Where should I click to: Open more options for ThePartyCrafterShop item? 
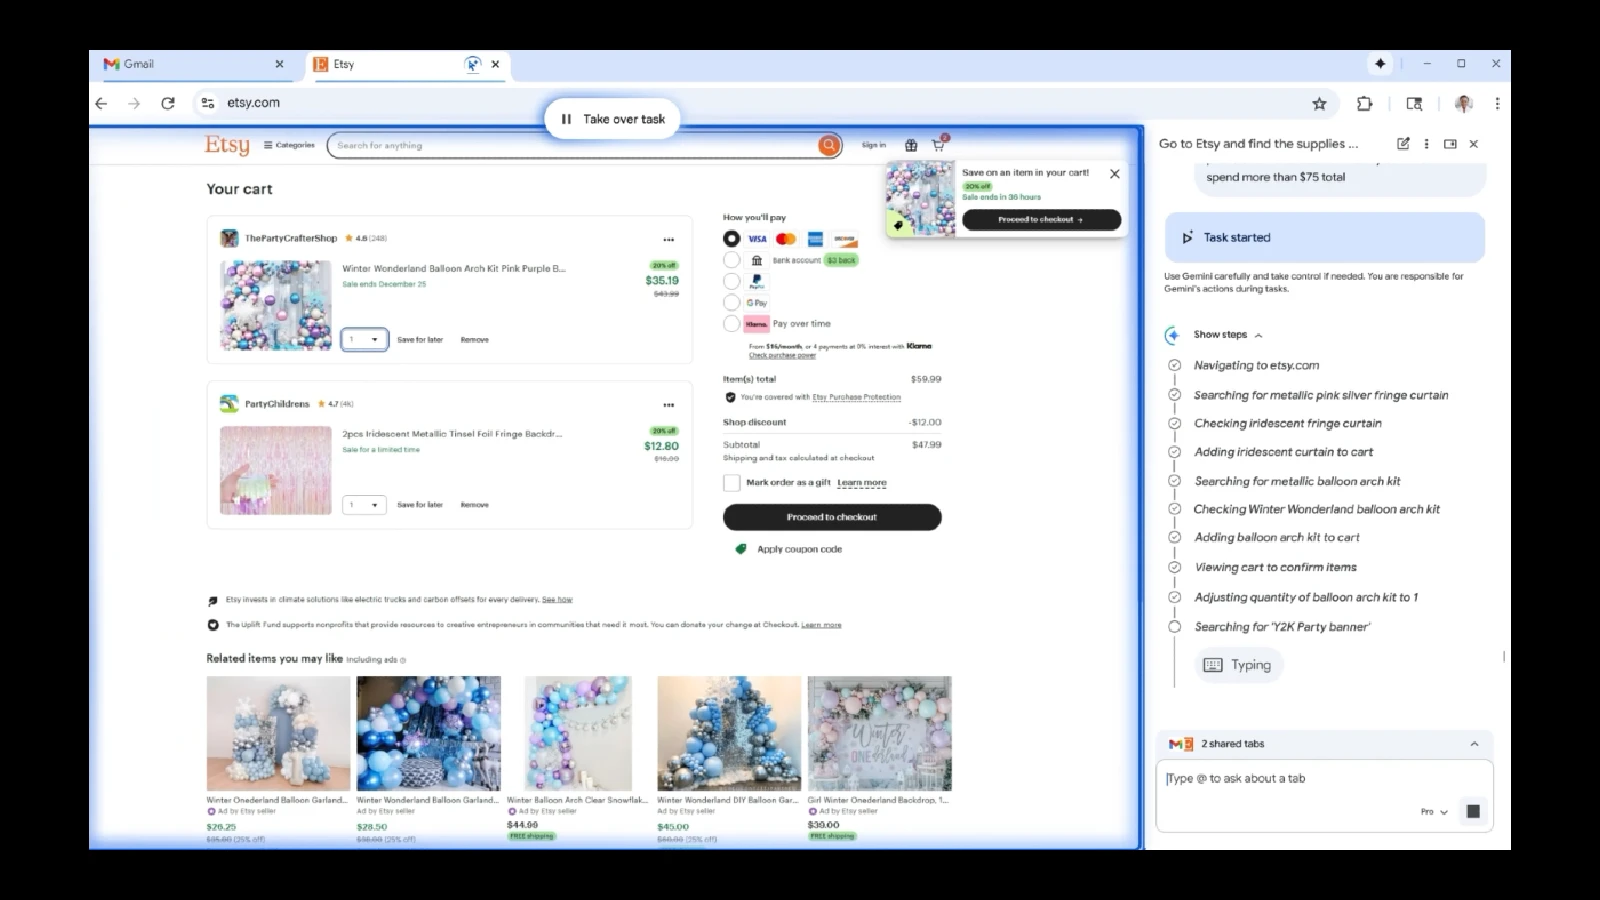click(x=668, y=240)
